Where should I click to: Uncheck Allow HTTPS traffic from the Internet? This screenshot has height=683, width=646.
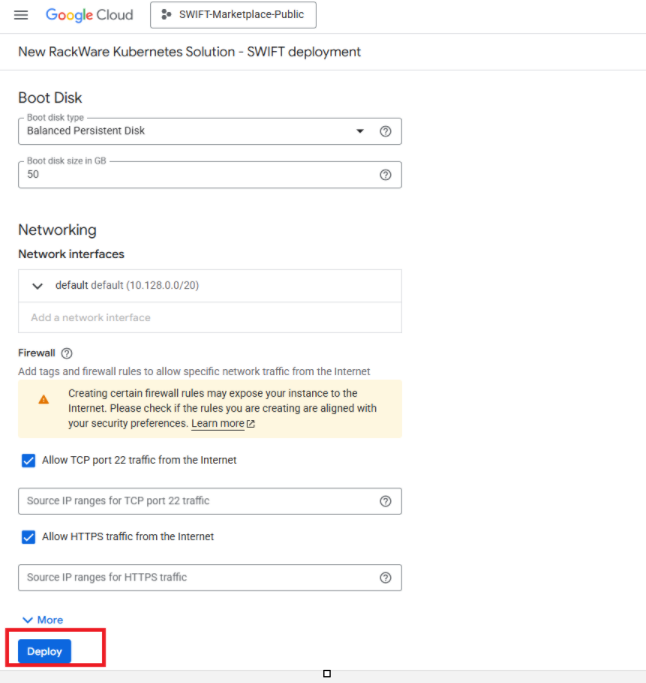pos(28,537)
